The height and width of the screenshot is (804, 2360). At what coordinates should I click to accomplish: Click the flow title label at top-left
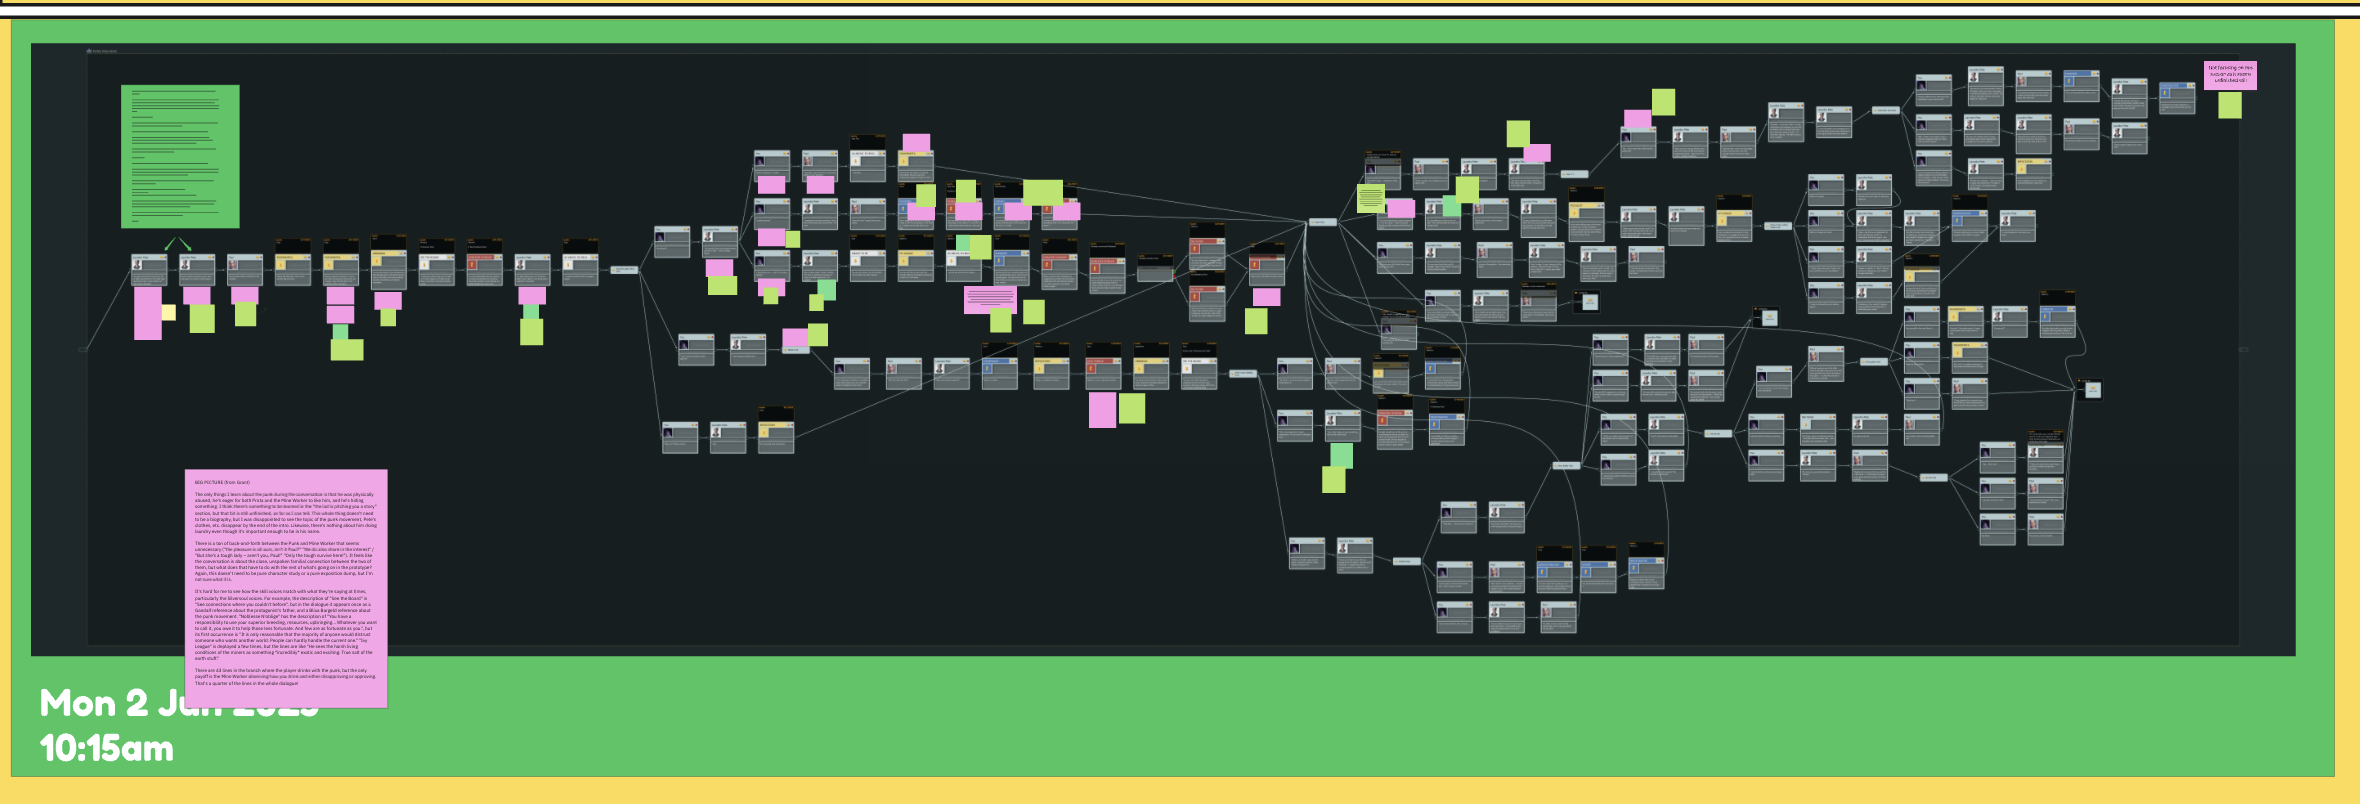[x=102, y=51]
